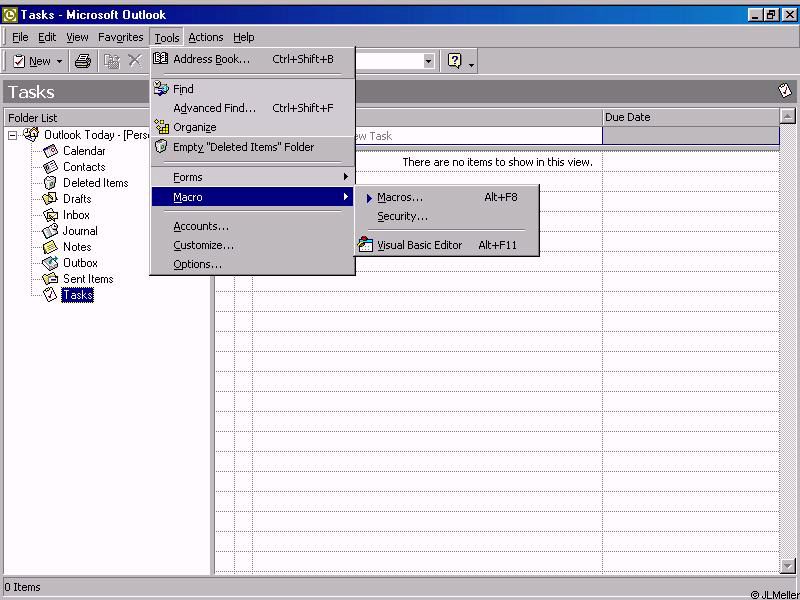Open the toolbar combo box dropdown arrow
The width and height of the screenshot is (800, 600).
pos(428,61)
